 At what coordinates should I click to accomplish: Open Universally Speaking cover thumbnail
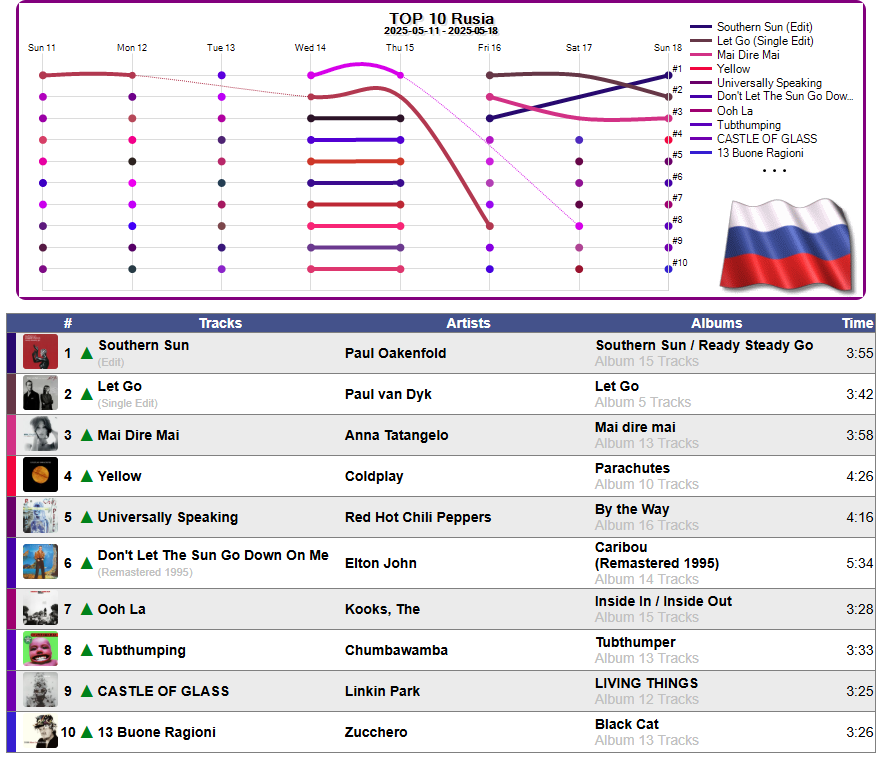click(x=40, y=516)
